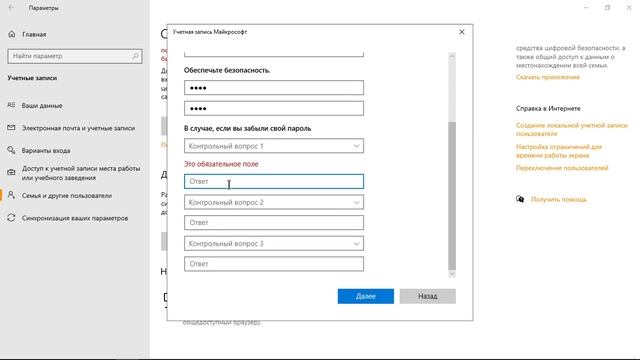640x360 pixels.
Task: Click answer field under question 3
Action: [274, 264]
